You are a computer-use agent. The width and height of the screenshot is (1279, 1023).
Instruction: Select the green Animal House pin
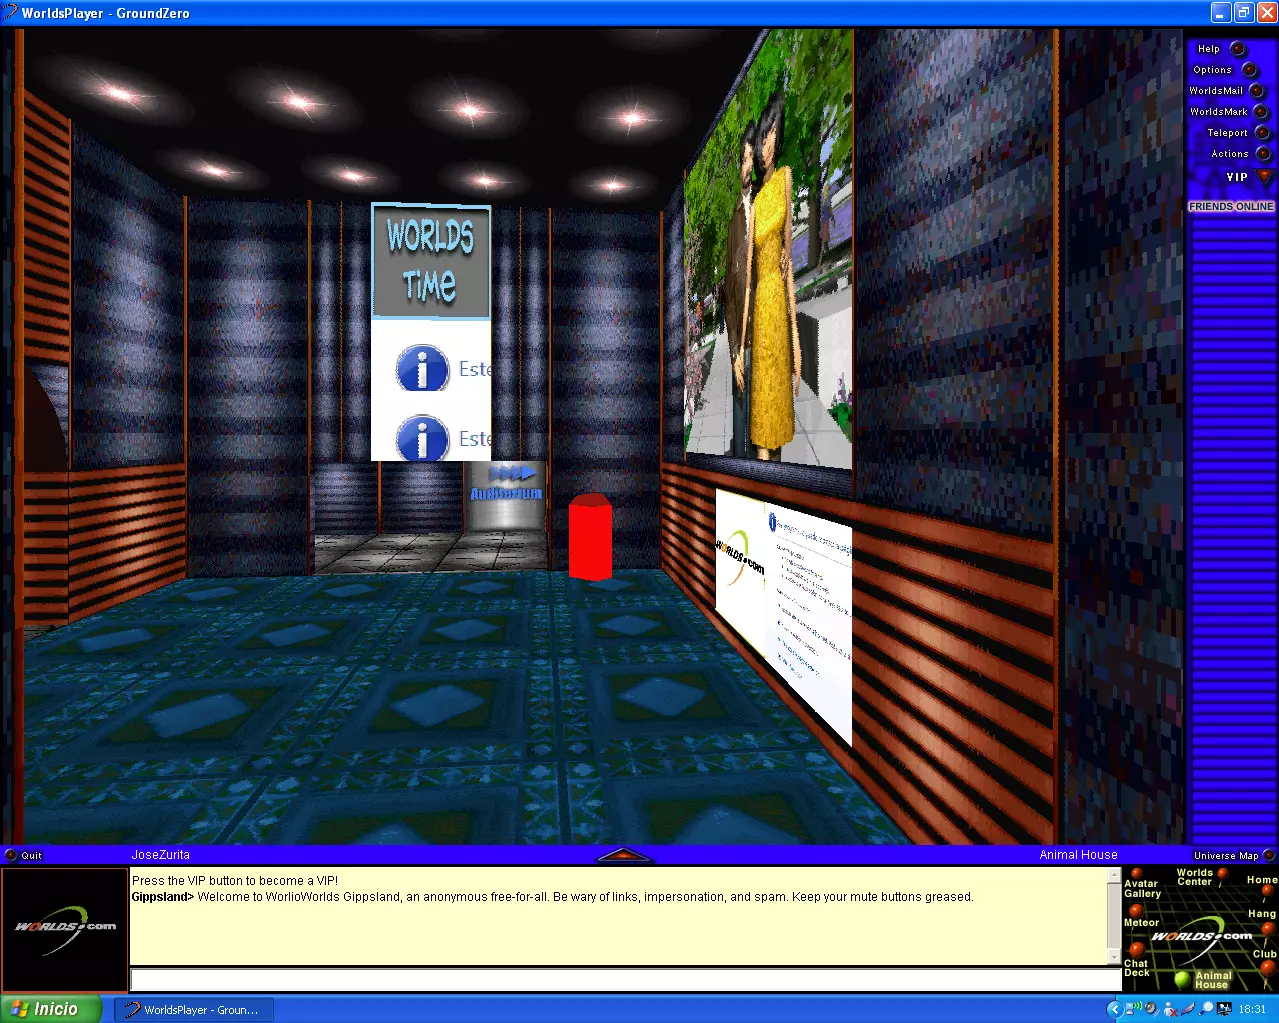tap(1182, 979)
